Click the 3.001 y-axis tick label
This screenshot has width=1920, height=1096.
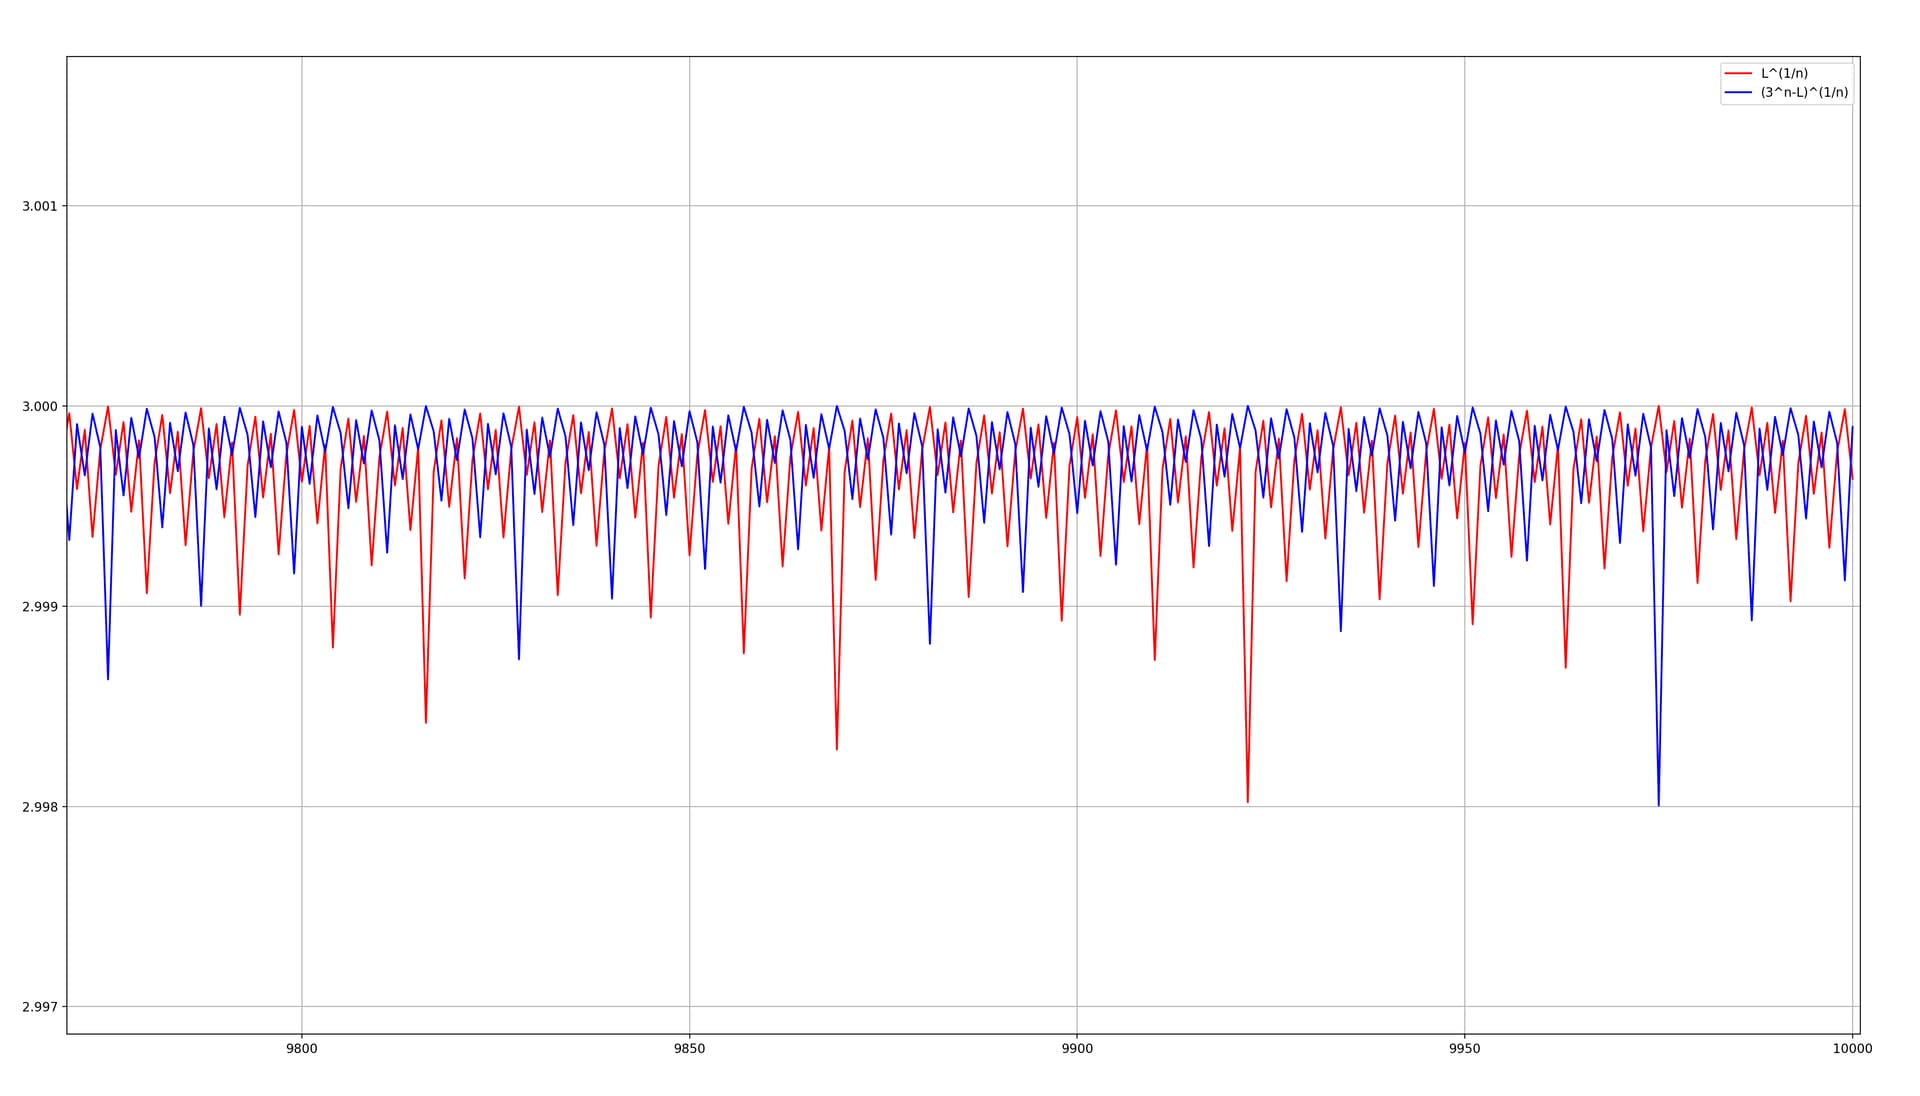(x=38, y=206)
